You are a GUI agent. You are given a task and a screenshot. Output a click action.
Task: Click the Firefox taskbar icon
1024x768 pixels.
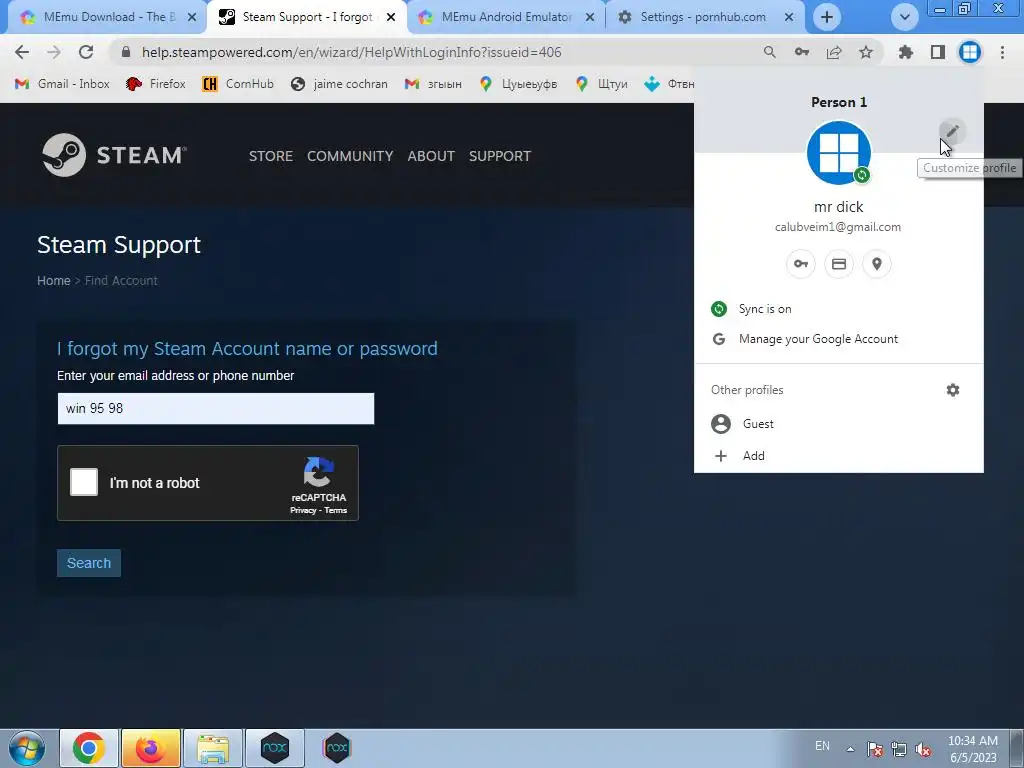[x=151, y=748]
